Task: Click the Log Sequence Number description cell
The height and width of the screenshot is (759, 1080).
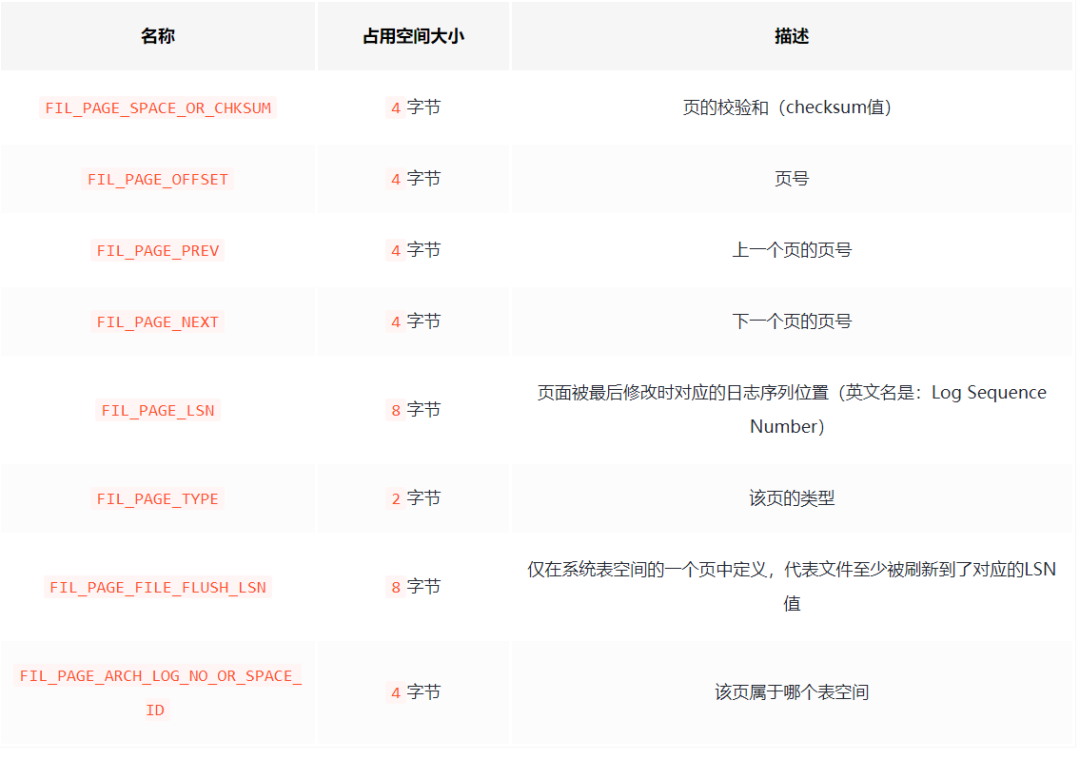Action: [790, 410]
